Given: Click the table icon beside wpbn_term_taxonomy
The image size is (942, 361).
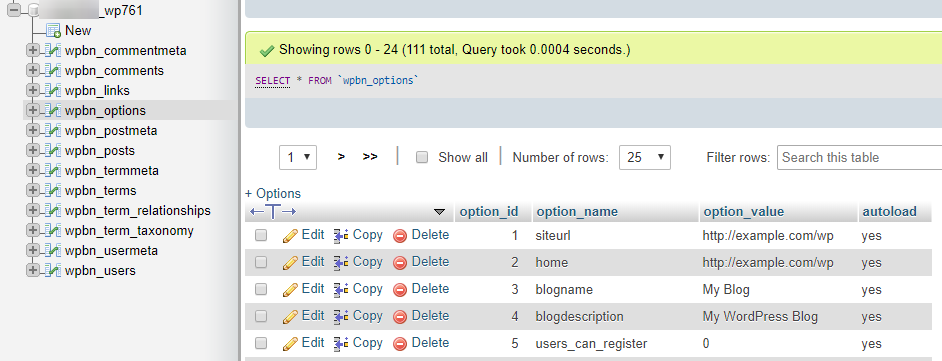Looking at the screenshot, I should click(x=53, y=231).
